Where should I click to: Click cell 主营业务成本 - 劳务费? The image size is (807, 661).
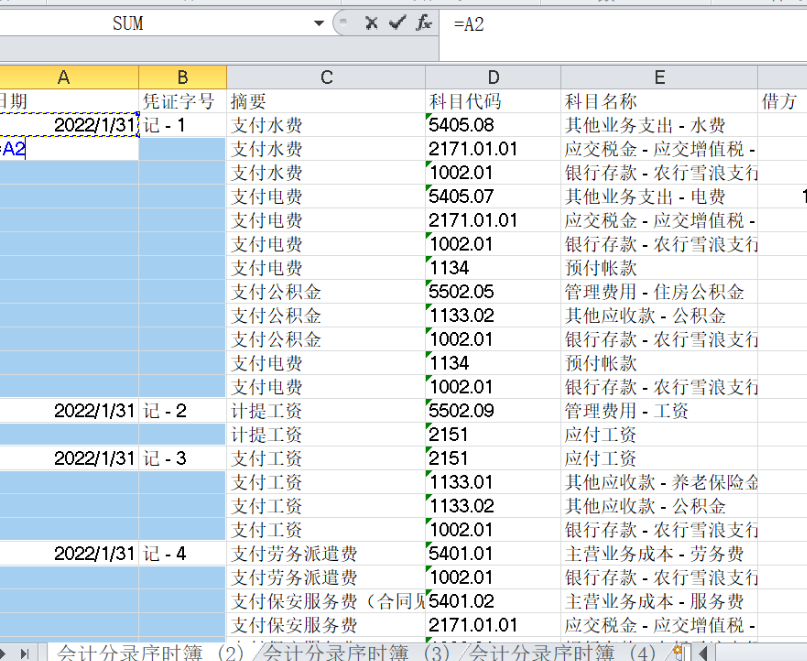pos(659,553)
